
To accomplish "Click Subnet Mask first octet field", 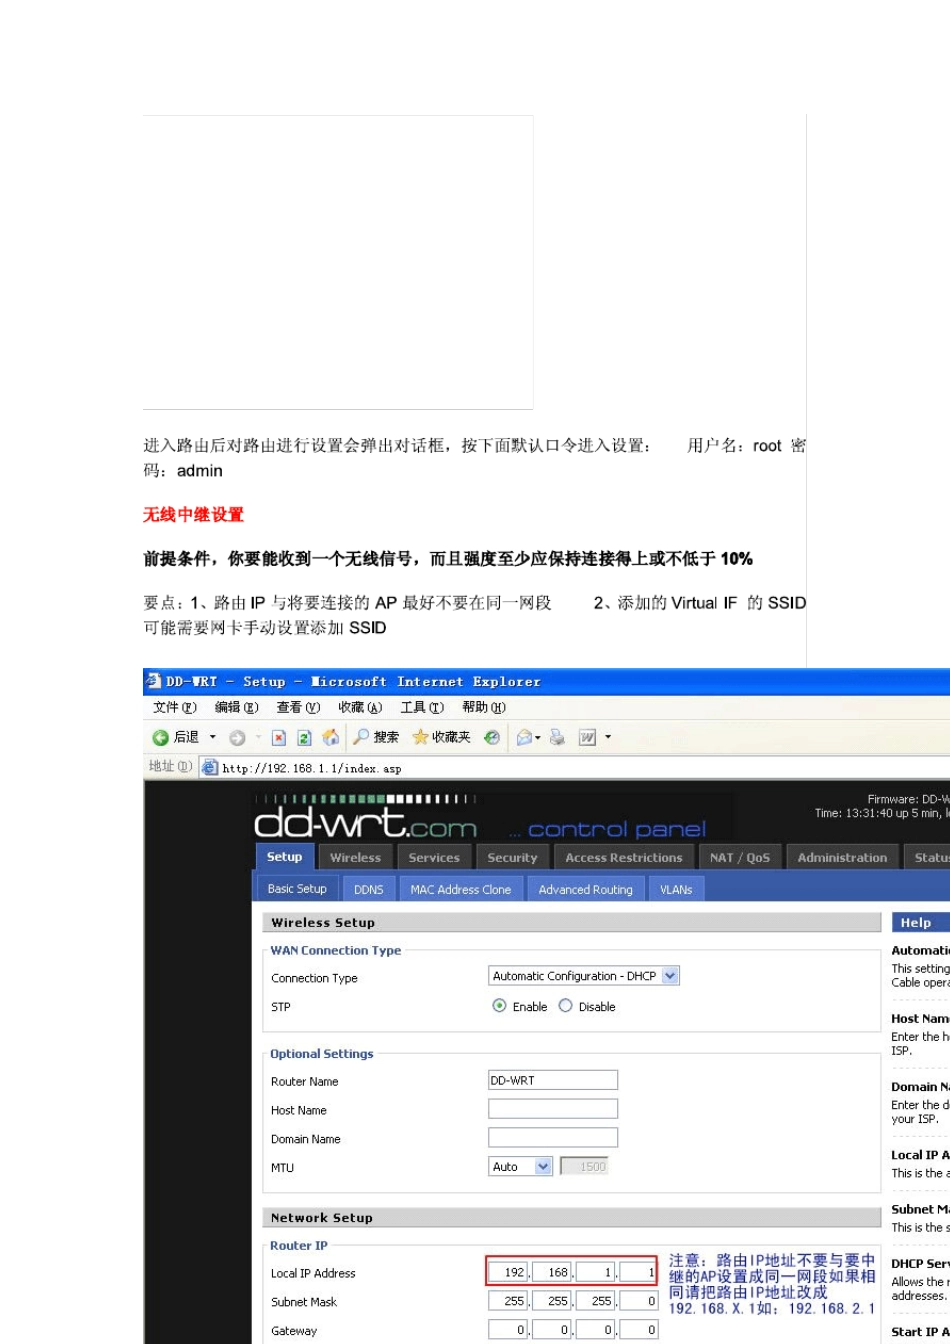I will click(x=508, y=1301).
